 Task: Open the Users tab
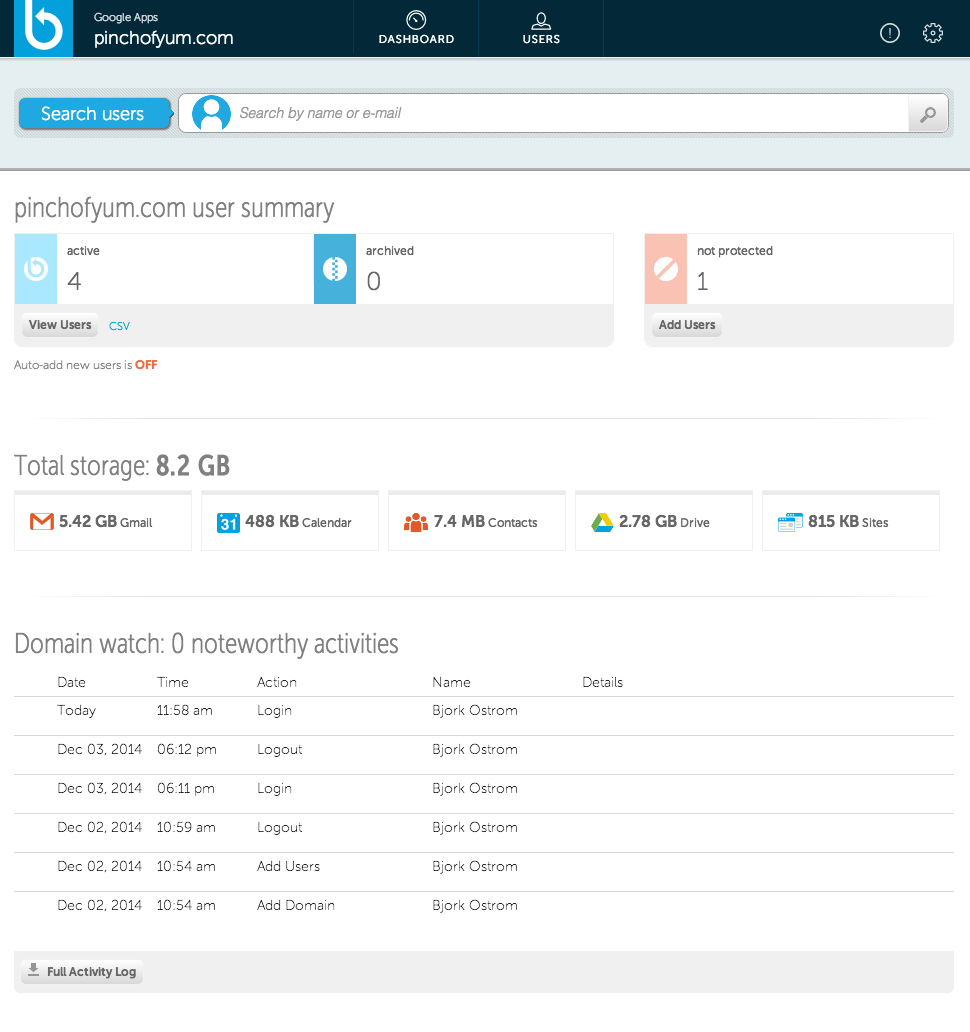[x=541, y=28]
